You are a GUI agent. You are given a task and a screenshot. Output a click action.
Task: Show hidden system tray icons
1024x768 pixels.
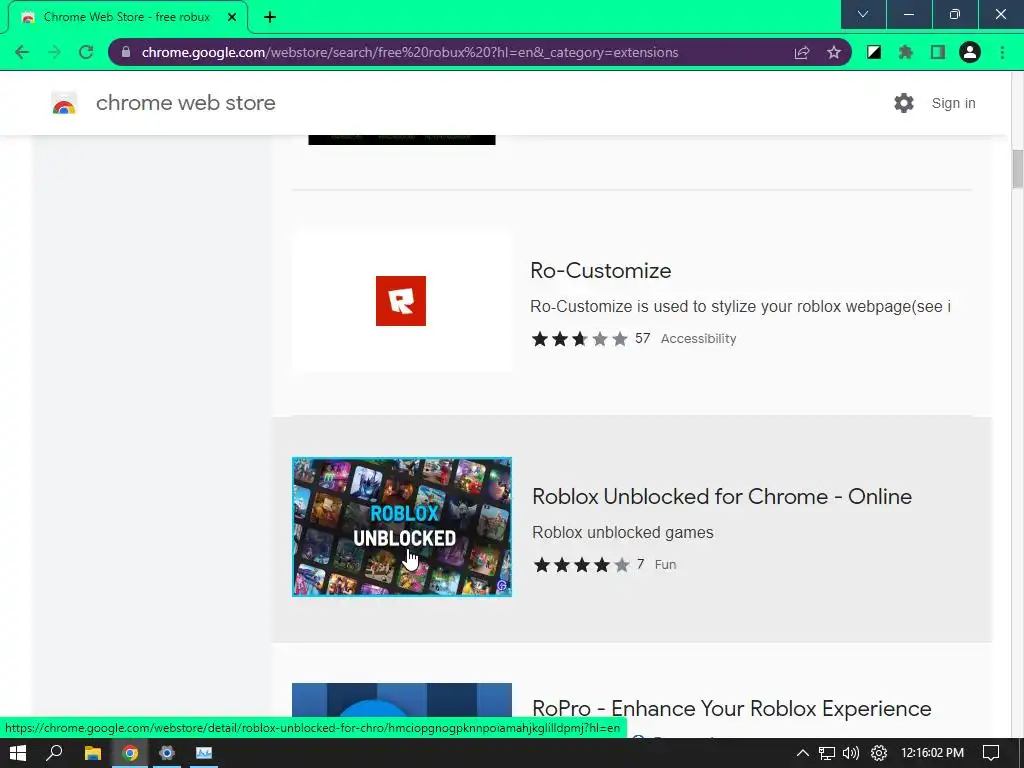point(803,753)
